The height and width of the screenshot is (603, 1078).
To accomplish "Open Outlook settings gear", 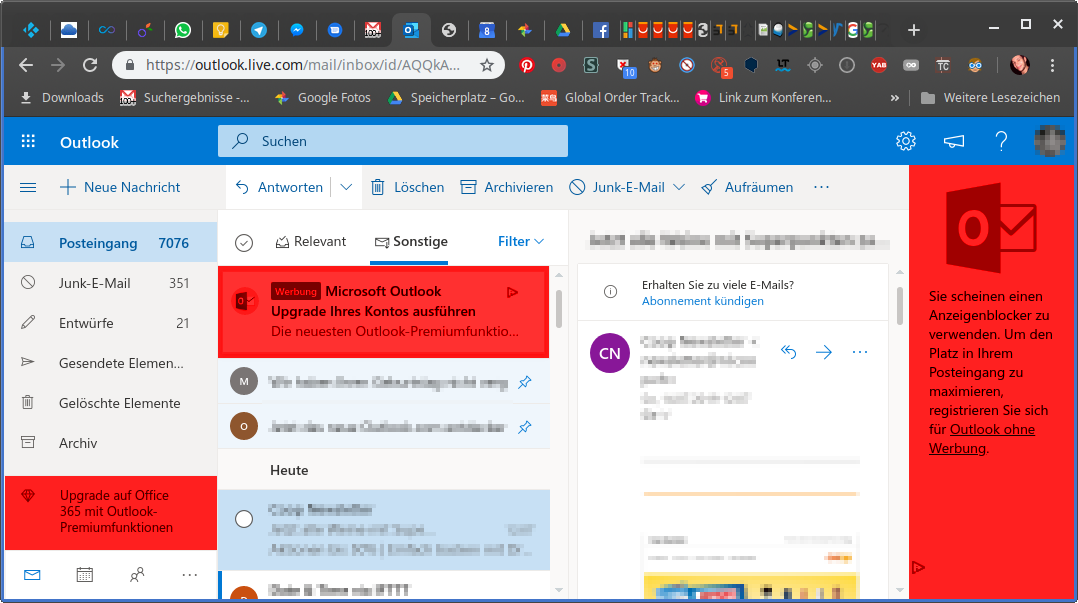I will pyautogui.click(x=905, y=141).
